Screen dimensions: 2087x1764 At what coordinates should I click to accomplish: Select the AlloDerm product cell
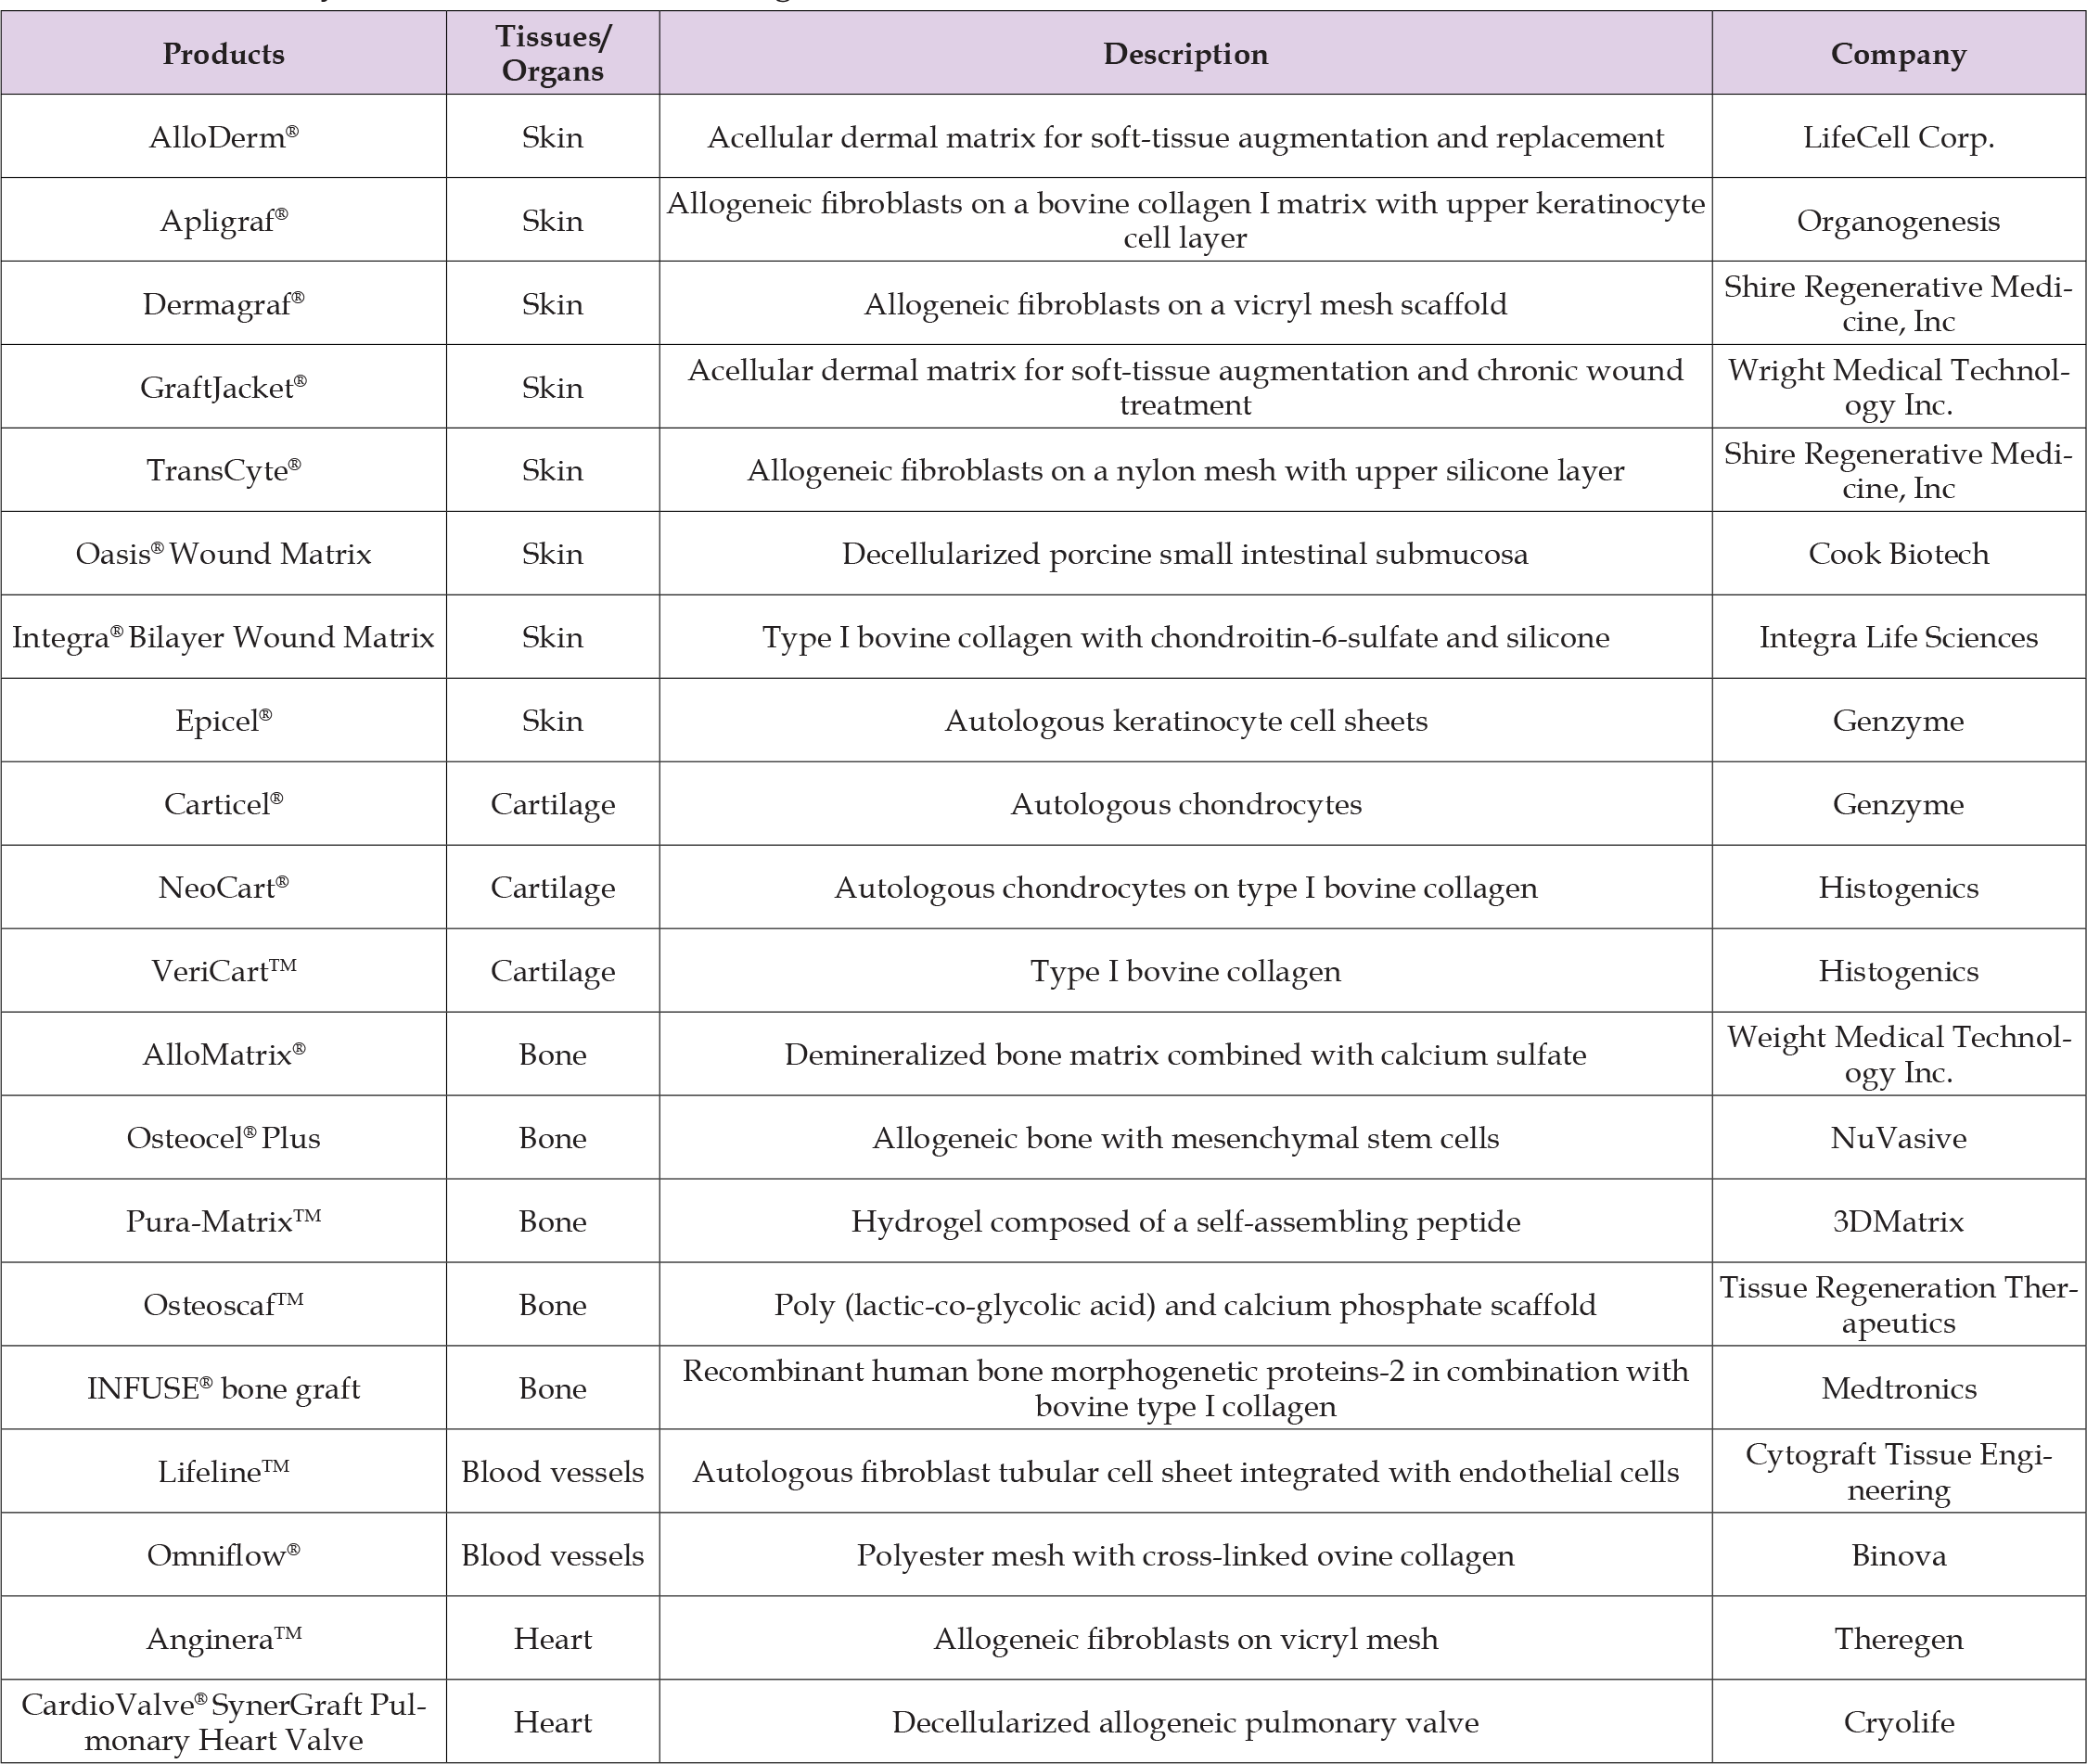(x=223, y=137)
